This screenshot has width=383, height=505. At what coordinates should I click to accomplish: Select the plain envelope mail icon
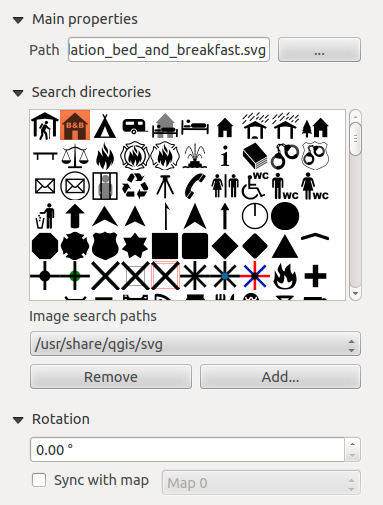click(45, 186)
